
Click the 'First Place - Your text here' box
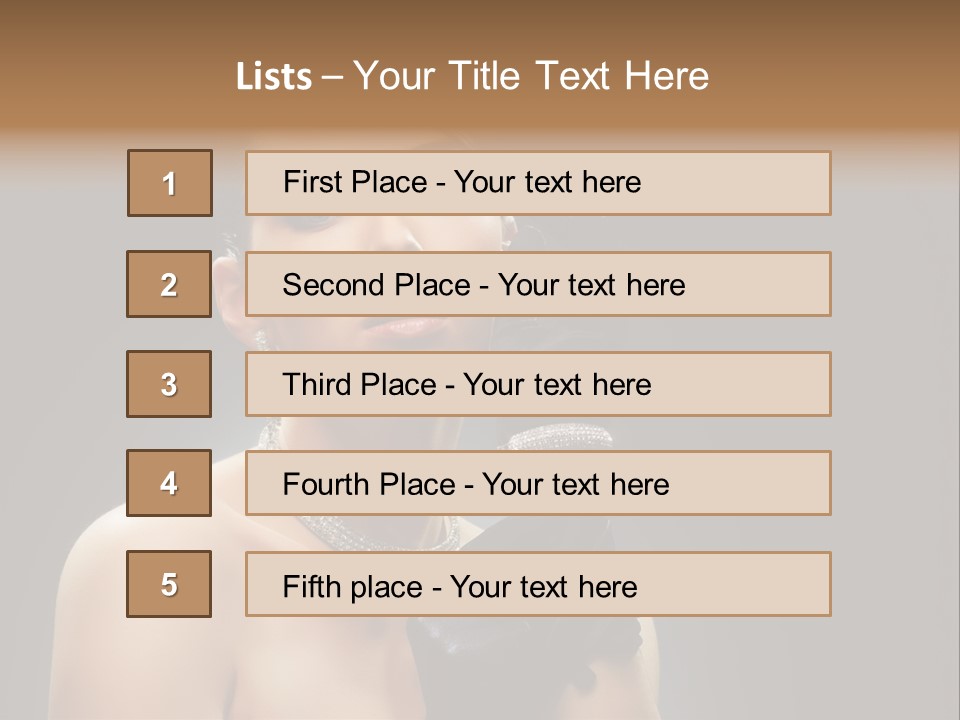[538, 183]
